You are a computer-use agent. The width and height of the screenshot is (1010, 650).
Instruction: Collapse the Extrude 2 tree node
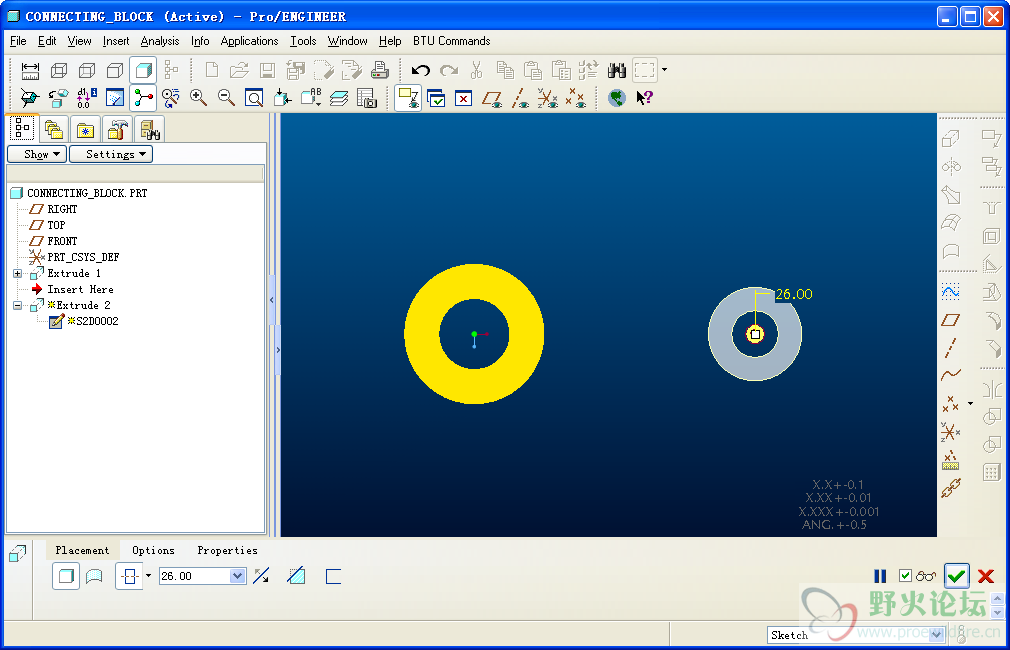pyautogui.click(x=17, y=305)
